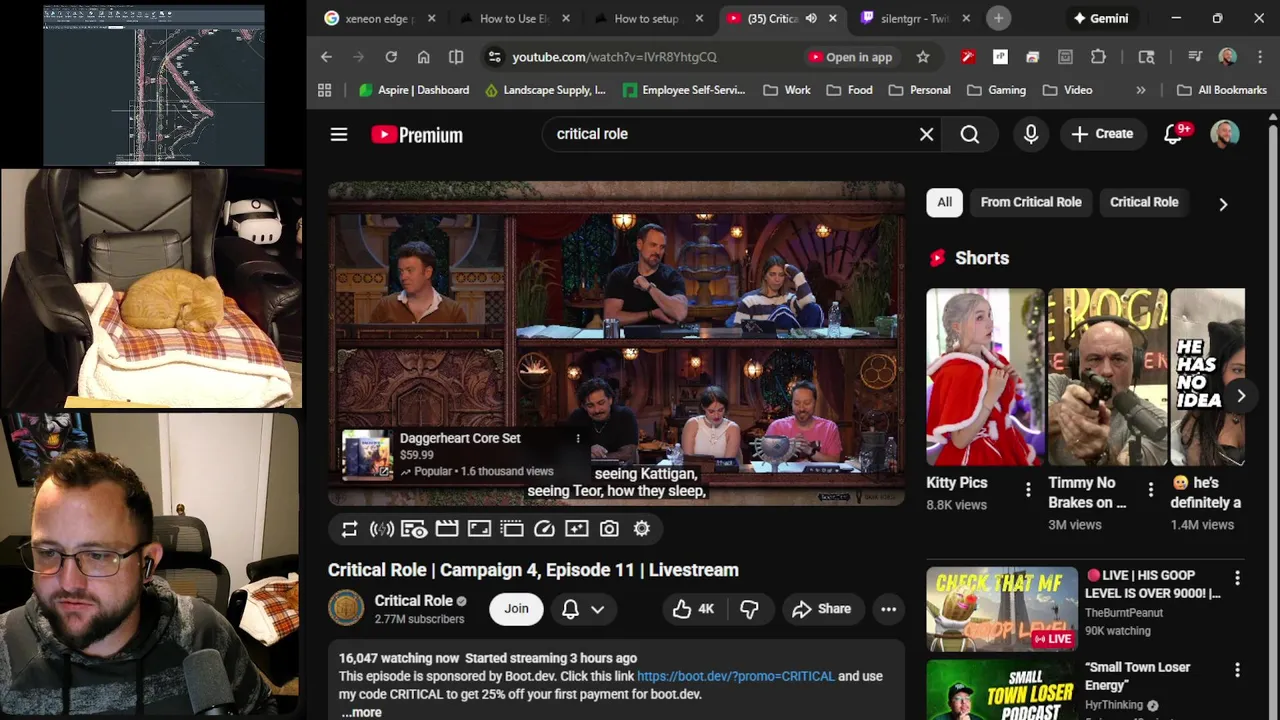Show more filter chips with arrow
This screenshot has width=1280, height=720.
point(1223,204)
